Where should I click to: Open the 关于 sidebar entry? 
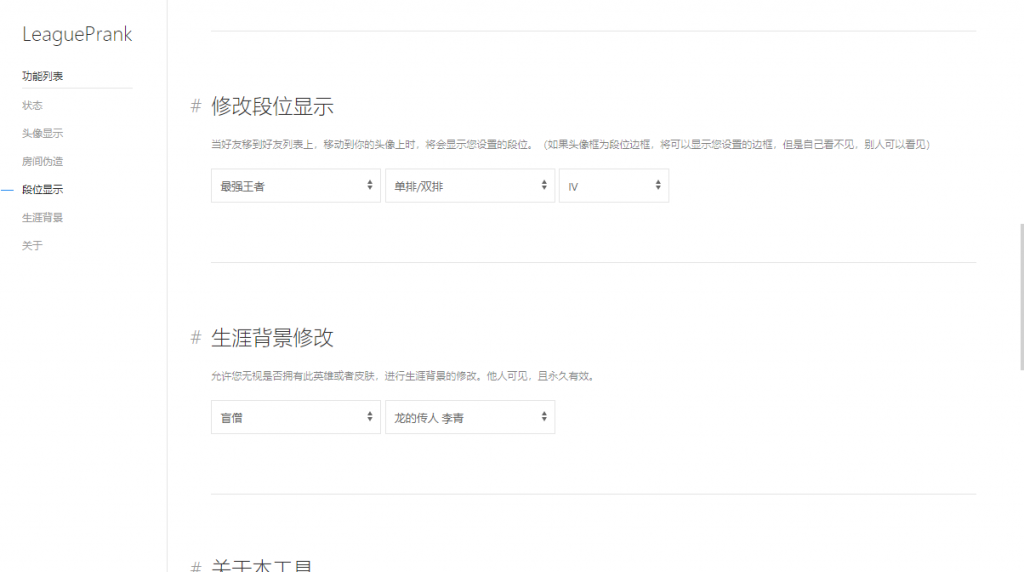[x=33, y=245]
